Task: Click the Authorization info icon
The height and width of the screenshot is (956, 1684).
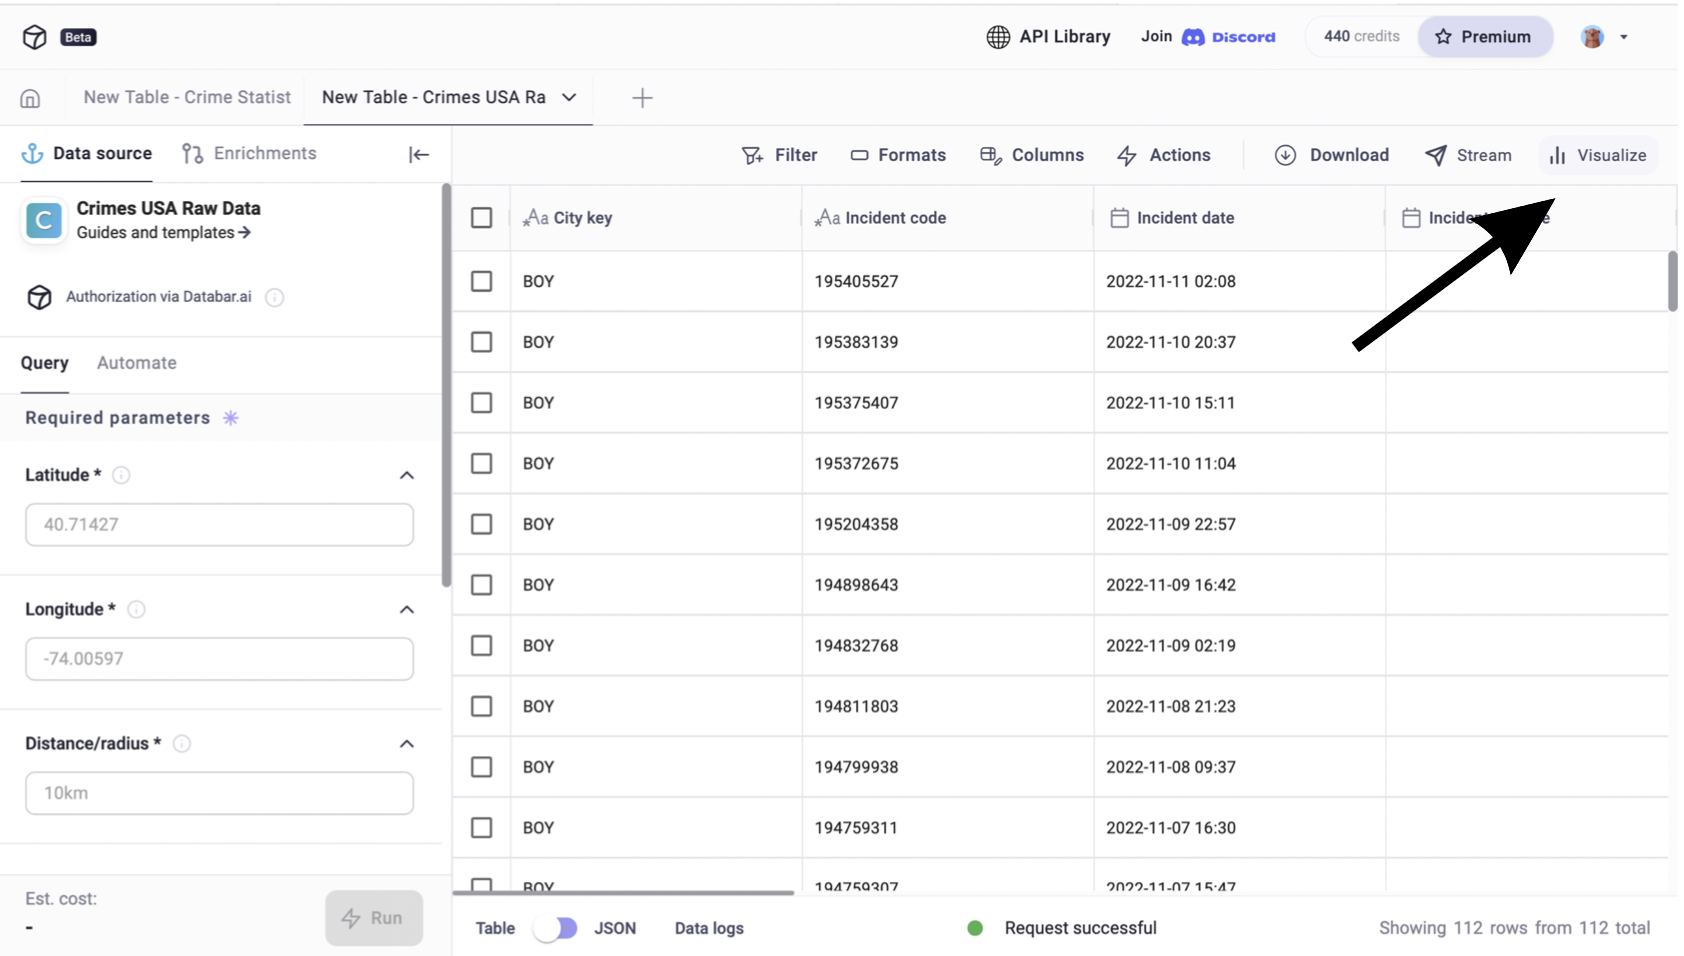Action: 275,297
